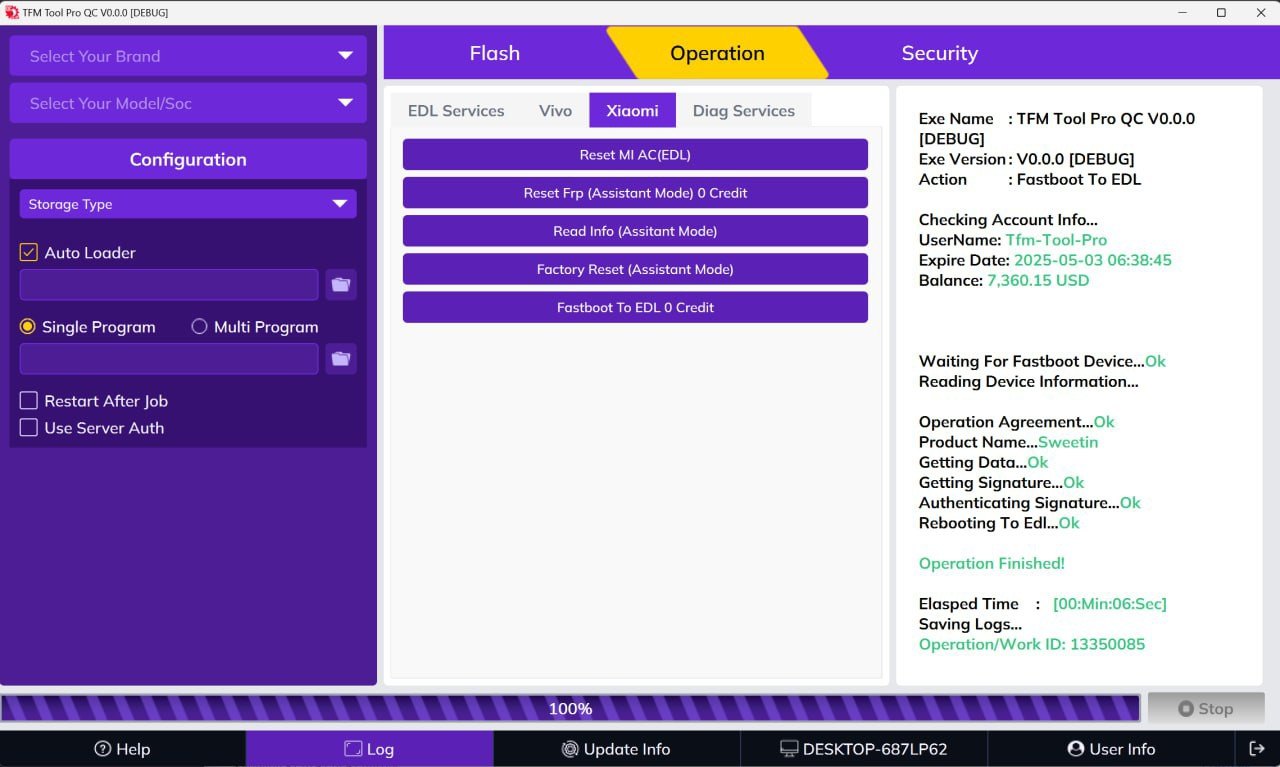Click the product name Sweetin
Image resolution: width=1280 pixels, height=767 pixels.
[x=1068, y=442]
